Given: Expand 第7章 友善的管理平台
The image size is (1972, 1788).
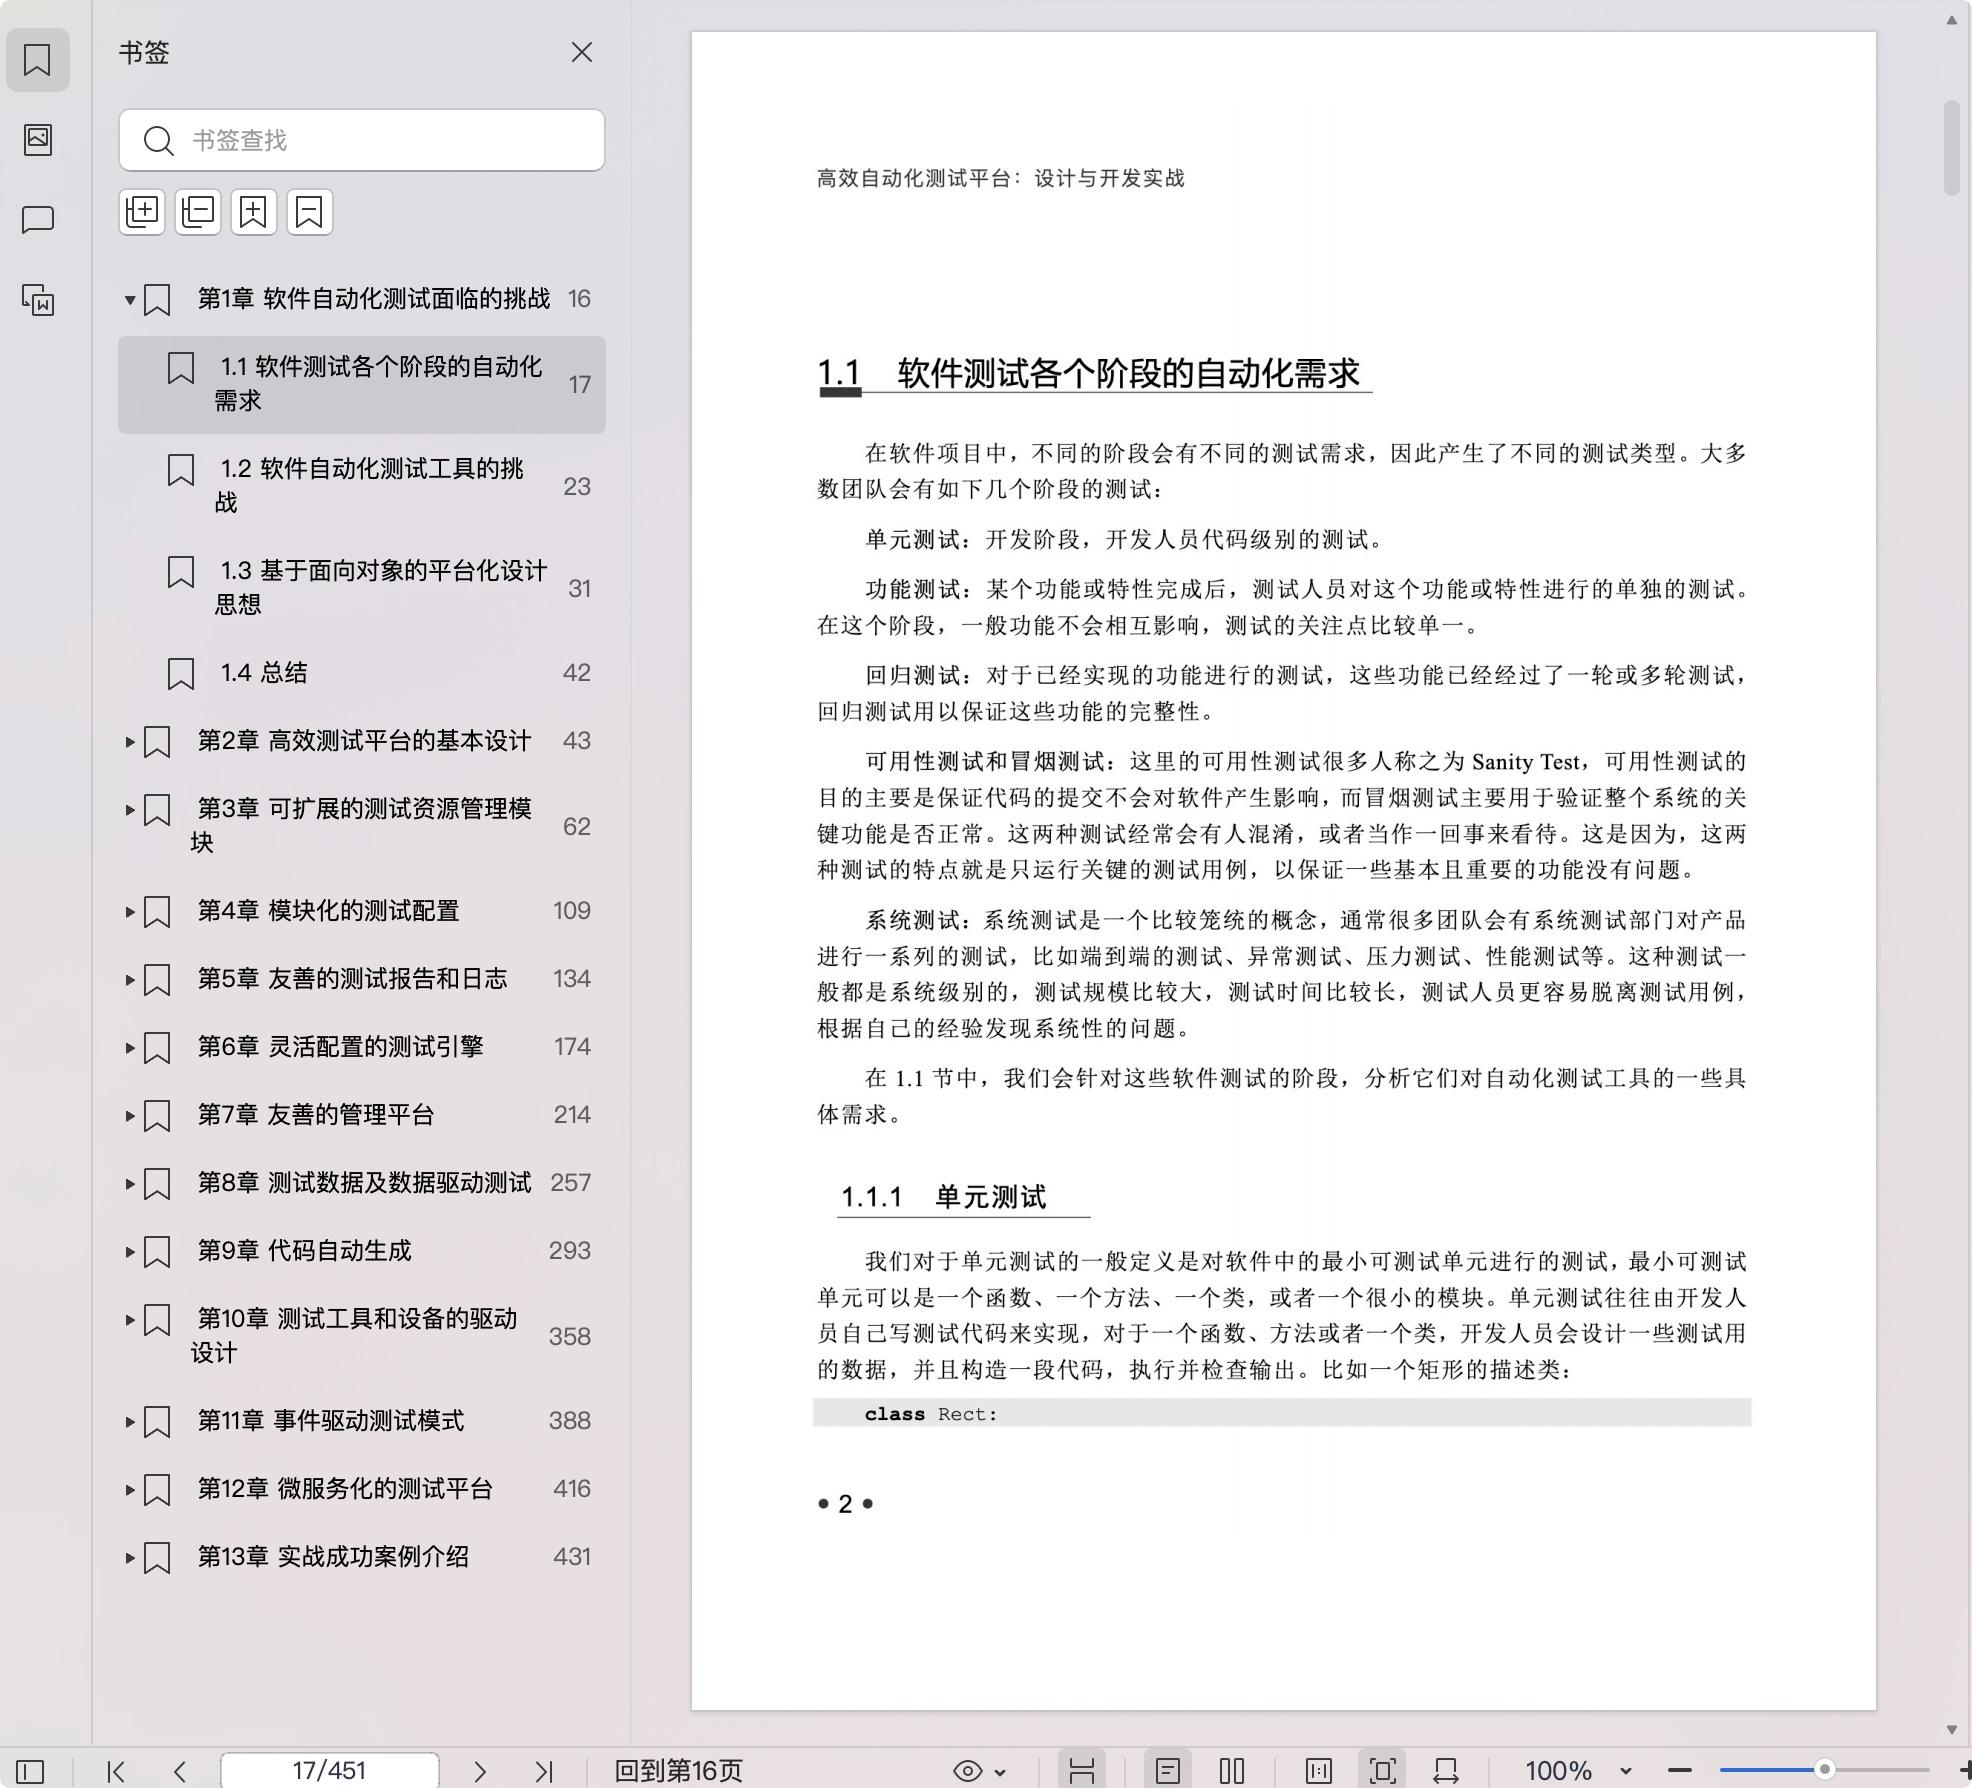Looking at the screenshot, I should pyautogui.click(x=130, y=1115).
